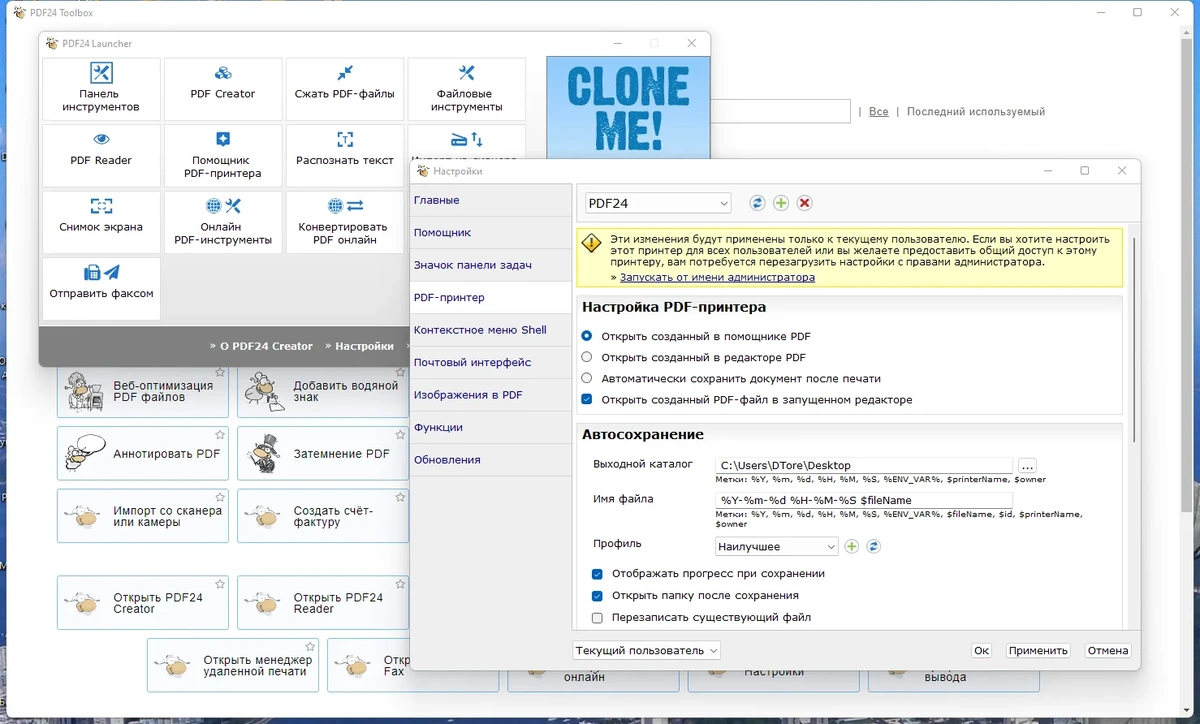The image size is (1200, 724).
Task: Click red delete printer icon
Action: 805,203
